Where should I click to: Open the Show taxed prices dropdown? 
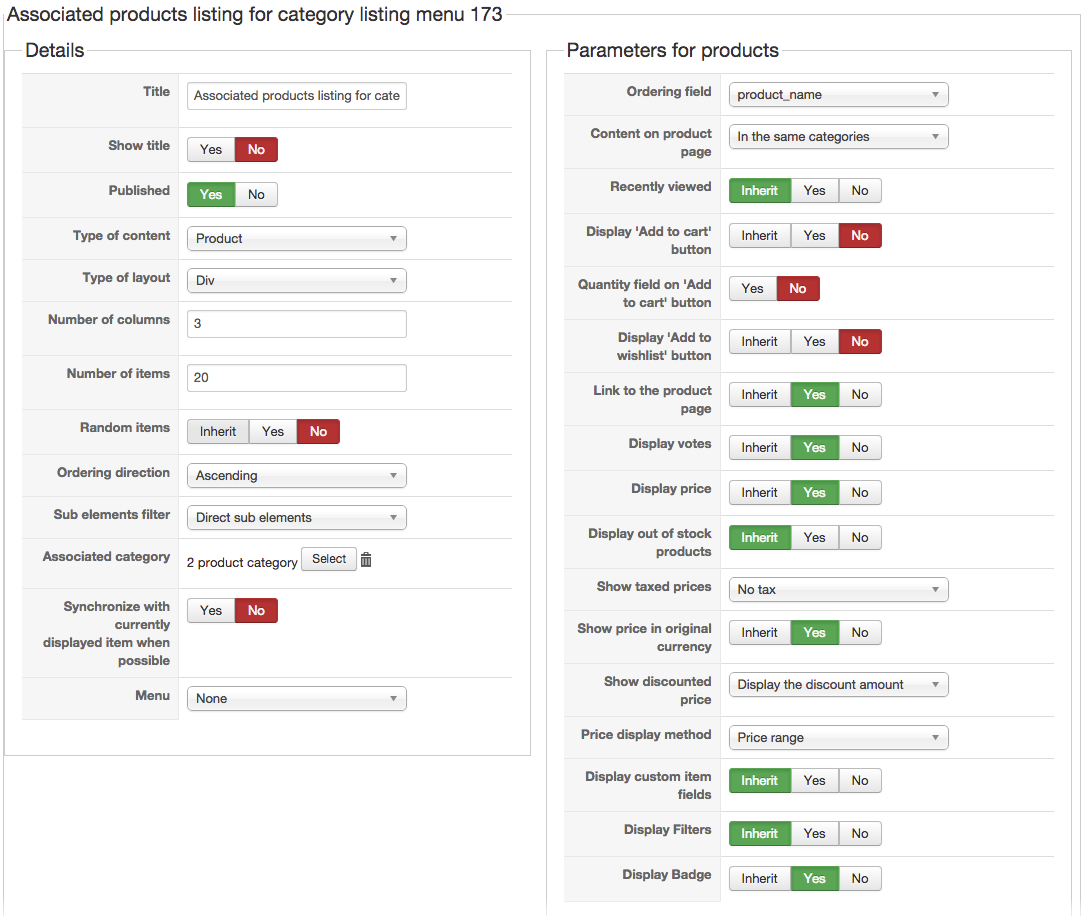click(x=838, y=589)
